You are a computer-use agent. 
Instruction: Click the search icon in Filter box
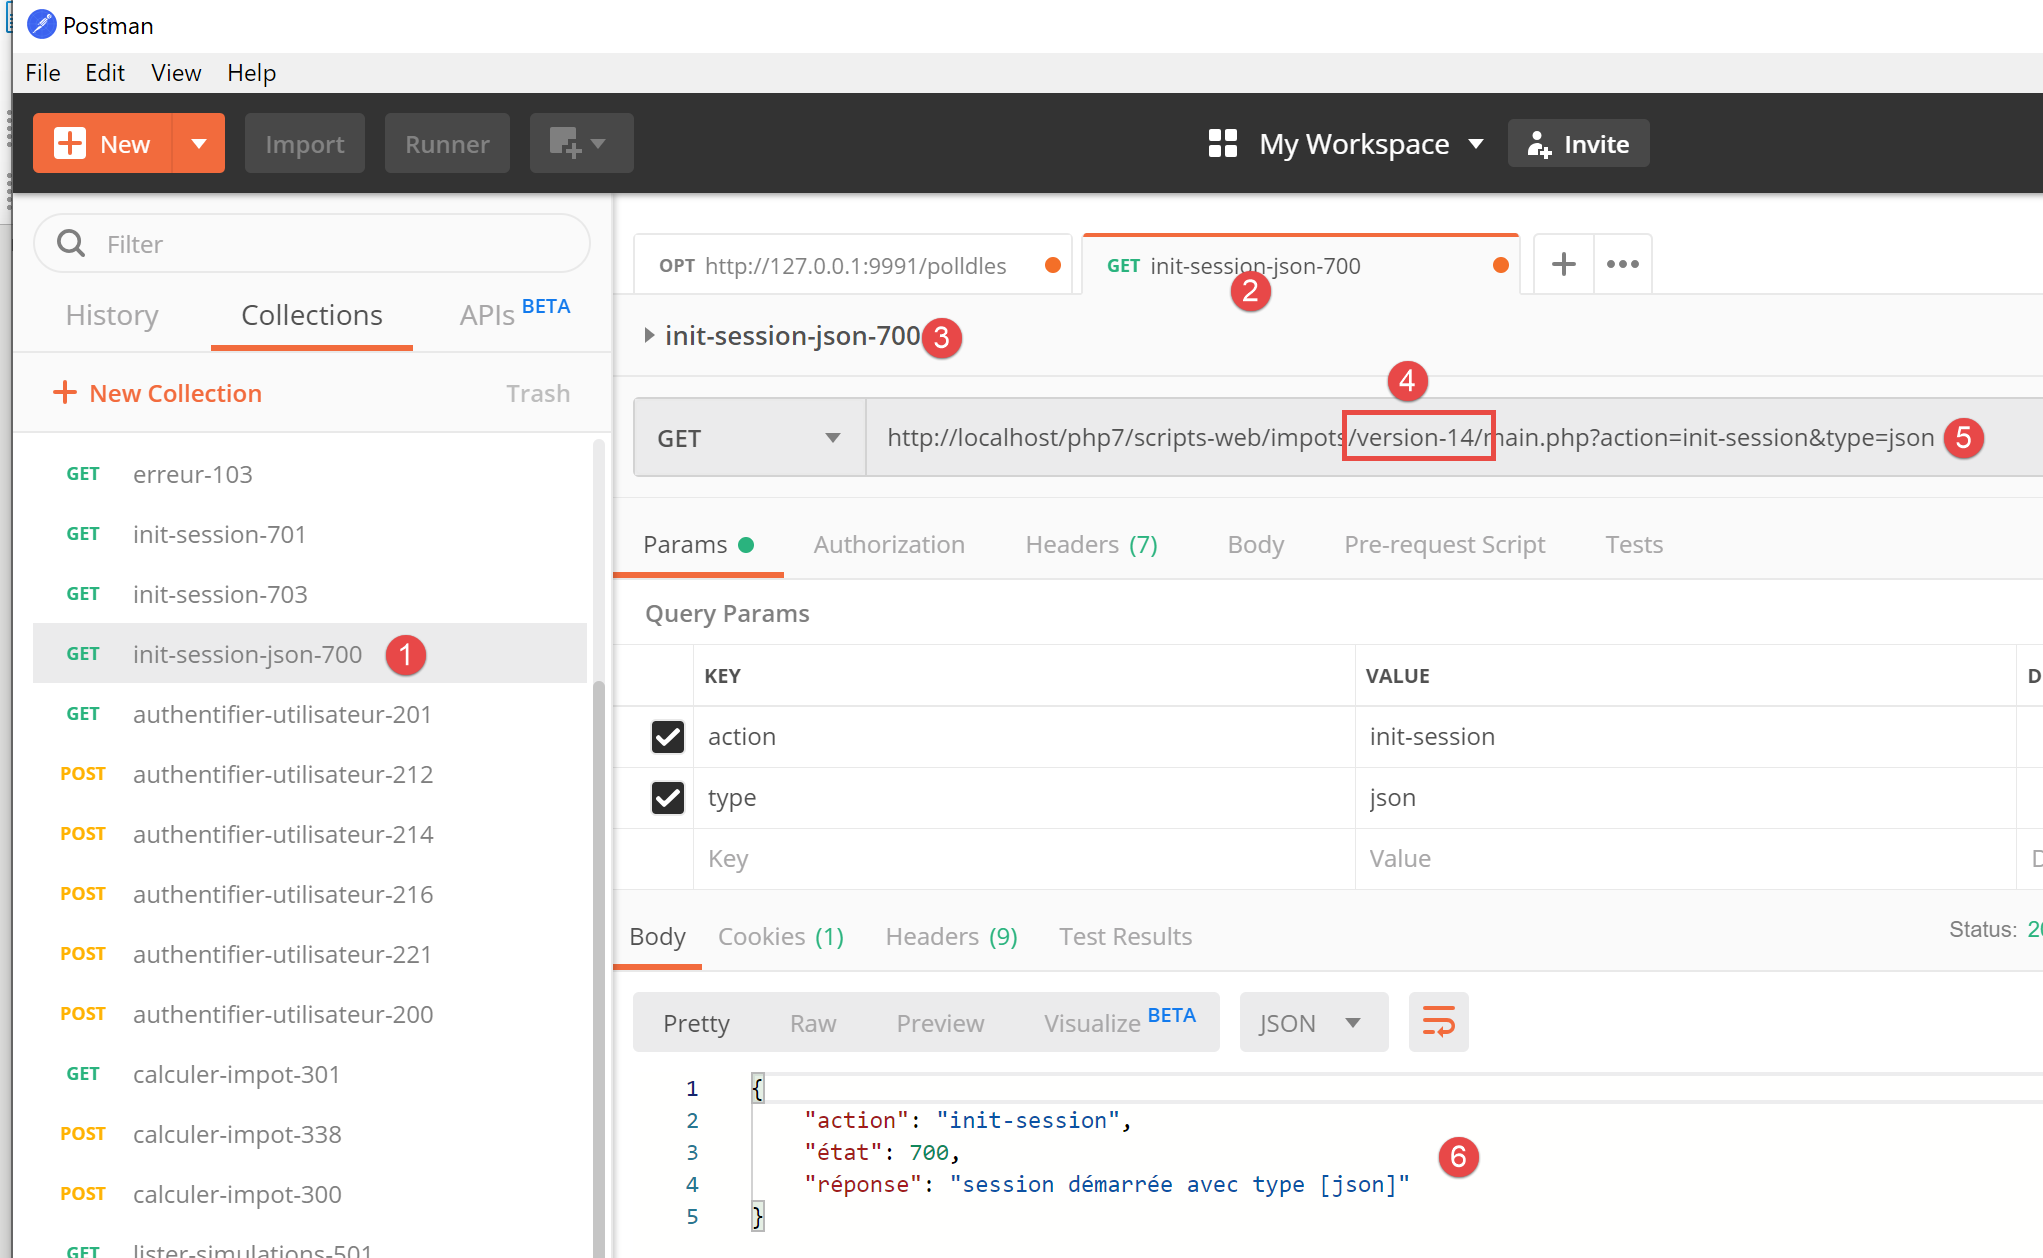71,244
